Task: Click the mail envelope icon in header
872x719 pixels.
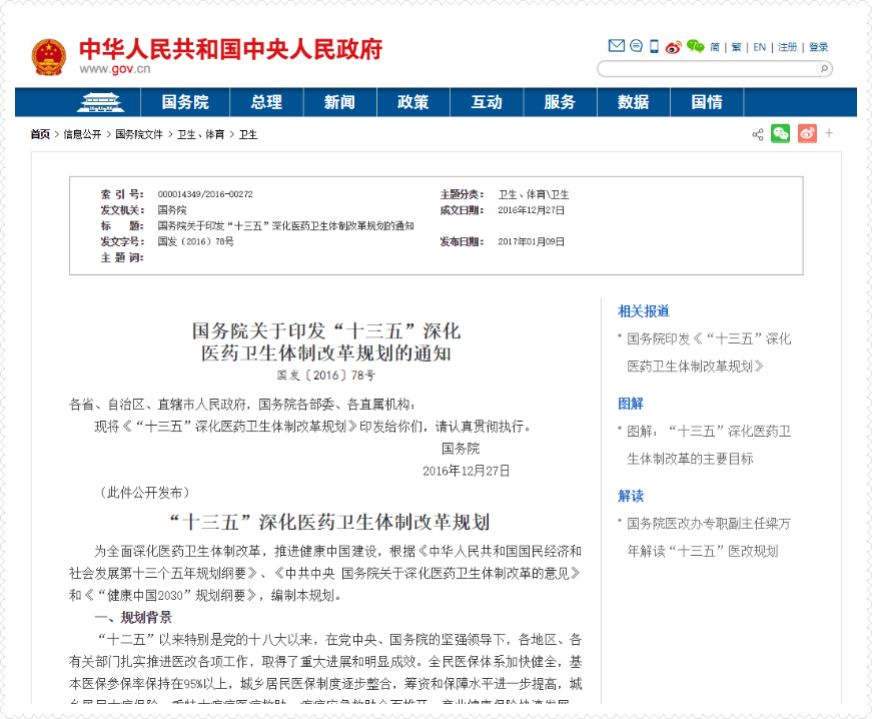Action: pos(616,46)
